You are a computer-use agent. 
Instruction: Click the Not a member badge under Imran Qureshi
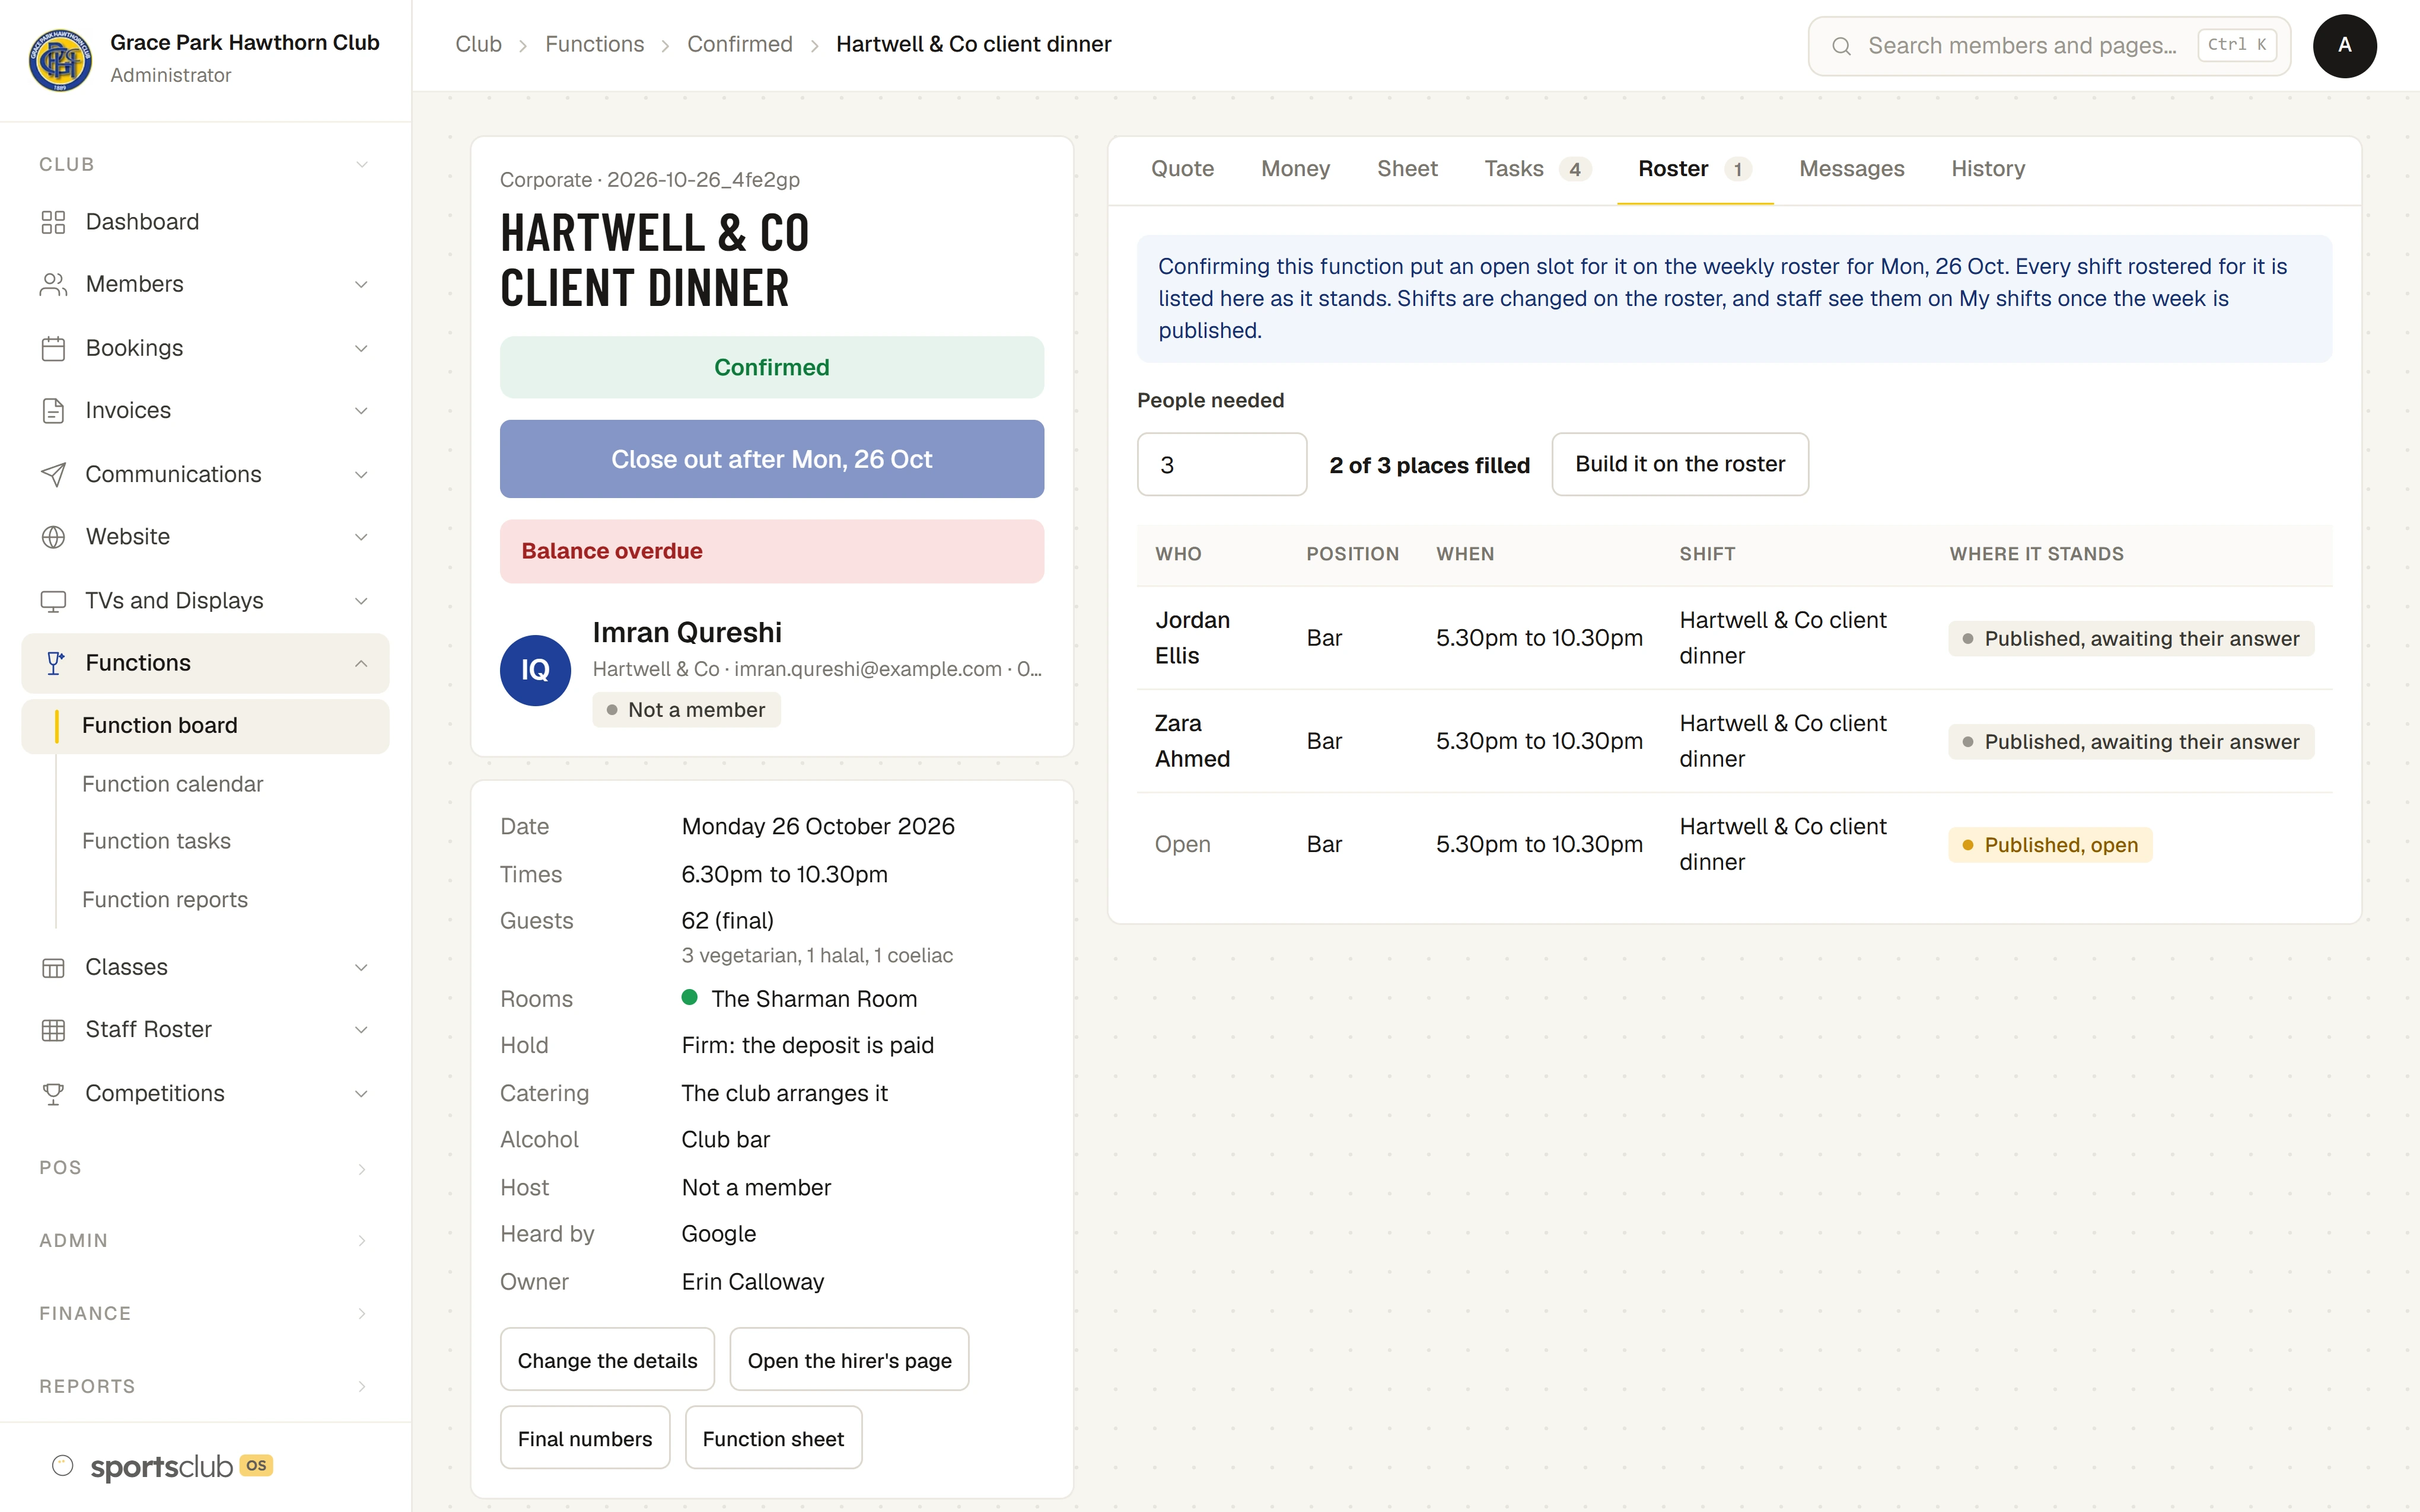[x=686, y=710]
